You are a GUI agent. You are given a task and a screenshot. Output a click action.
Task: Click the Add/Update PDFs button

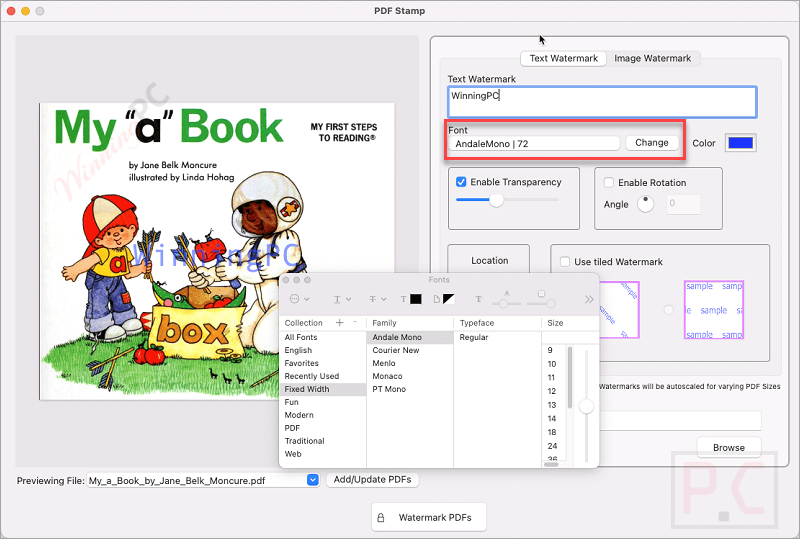coord(372,479)
